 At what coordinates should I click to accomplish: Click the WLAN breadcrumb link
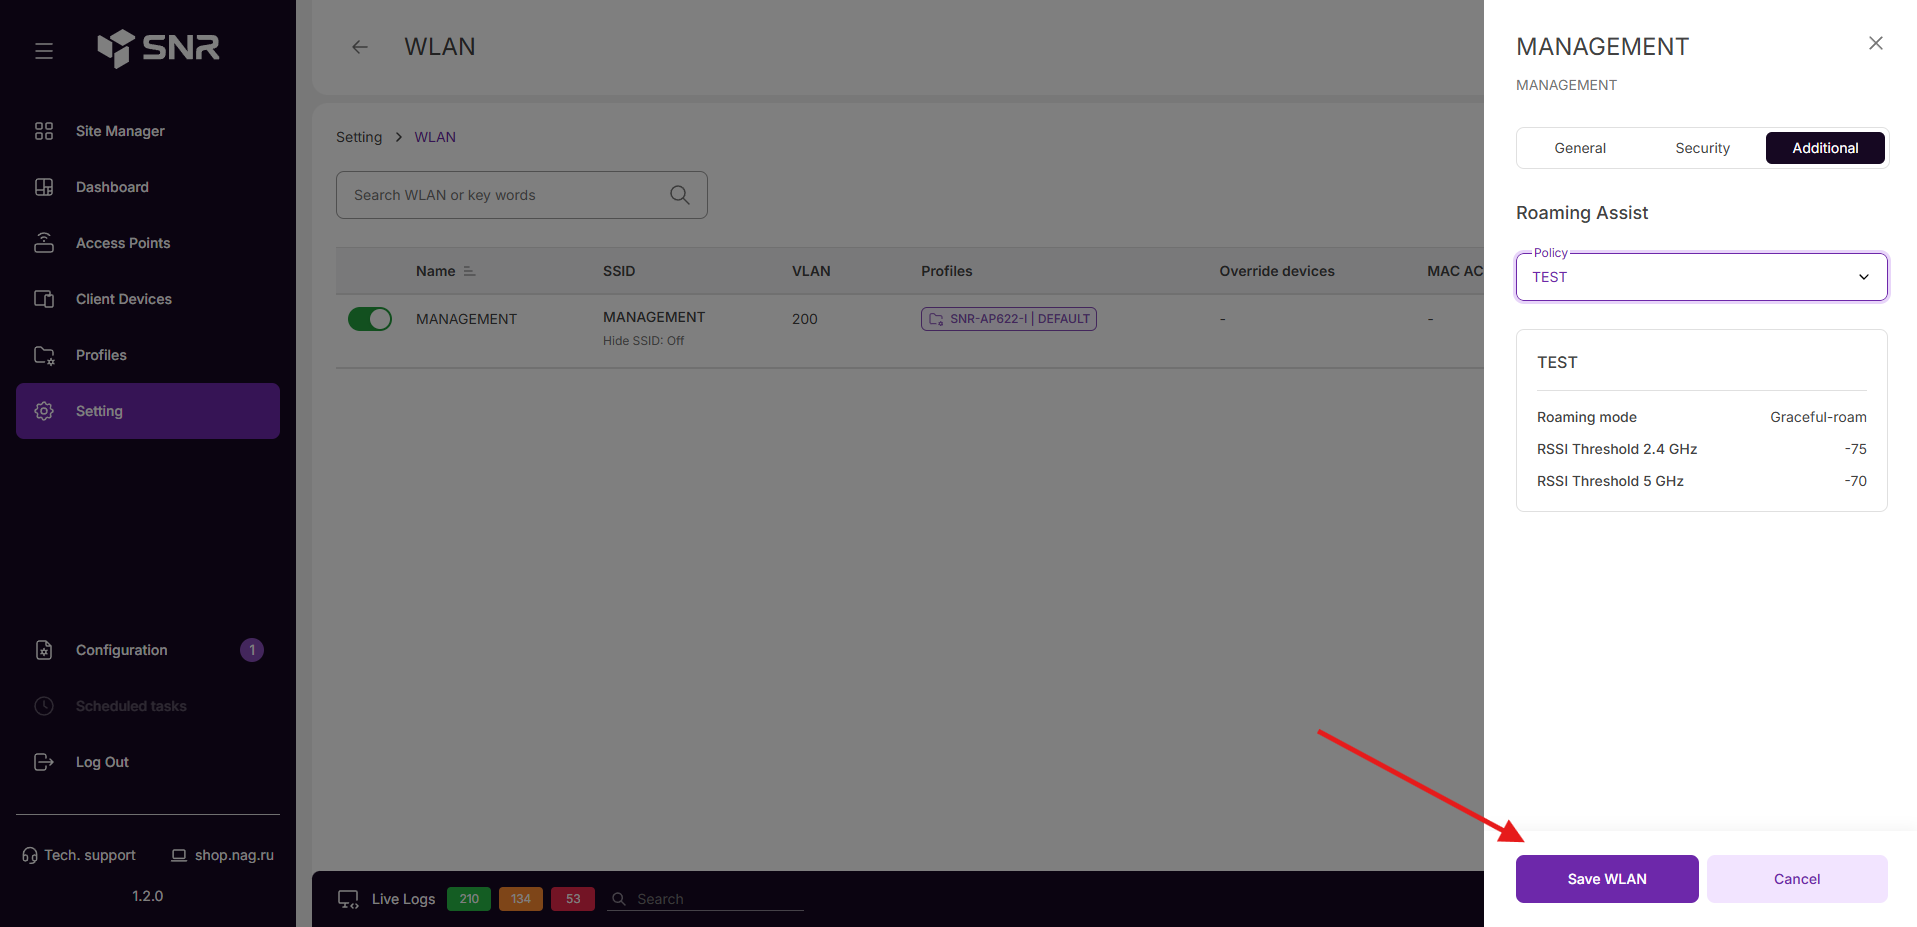pyautogui.click(x=435, y=137)
